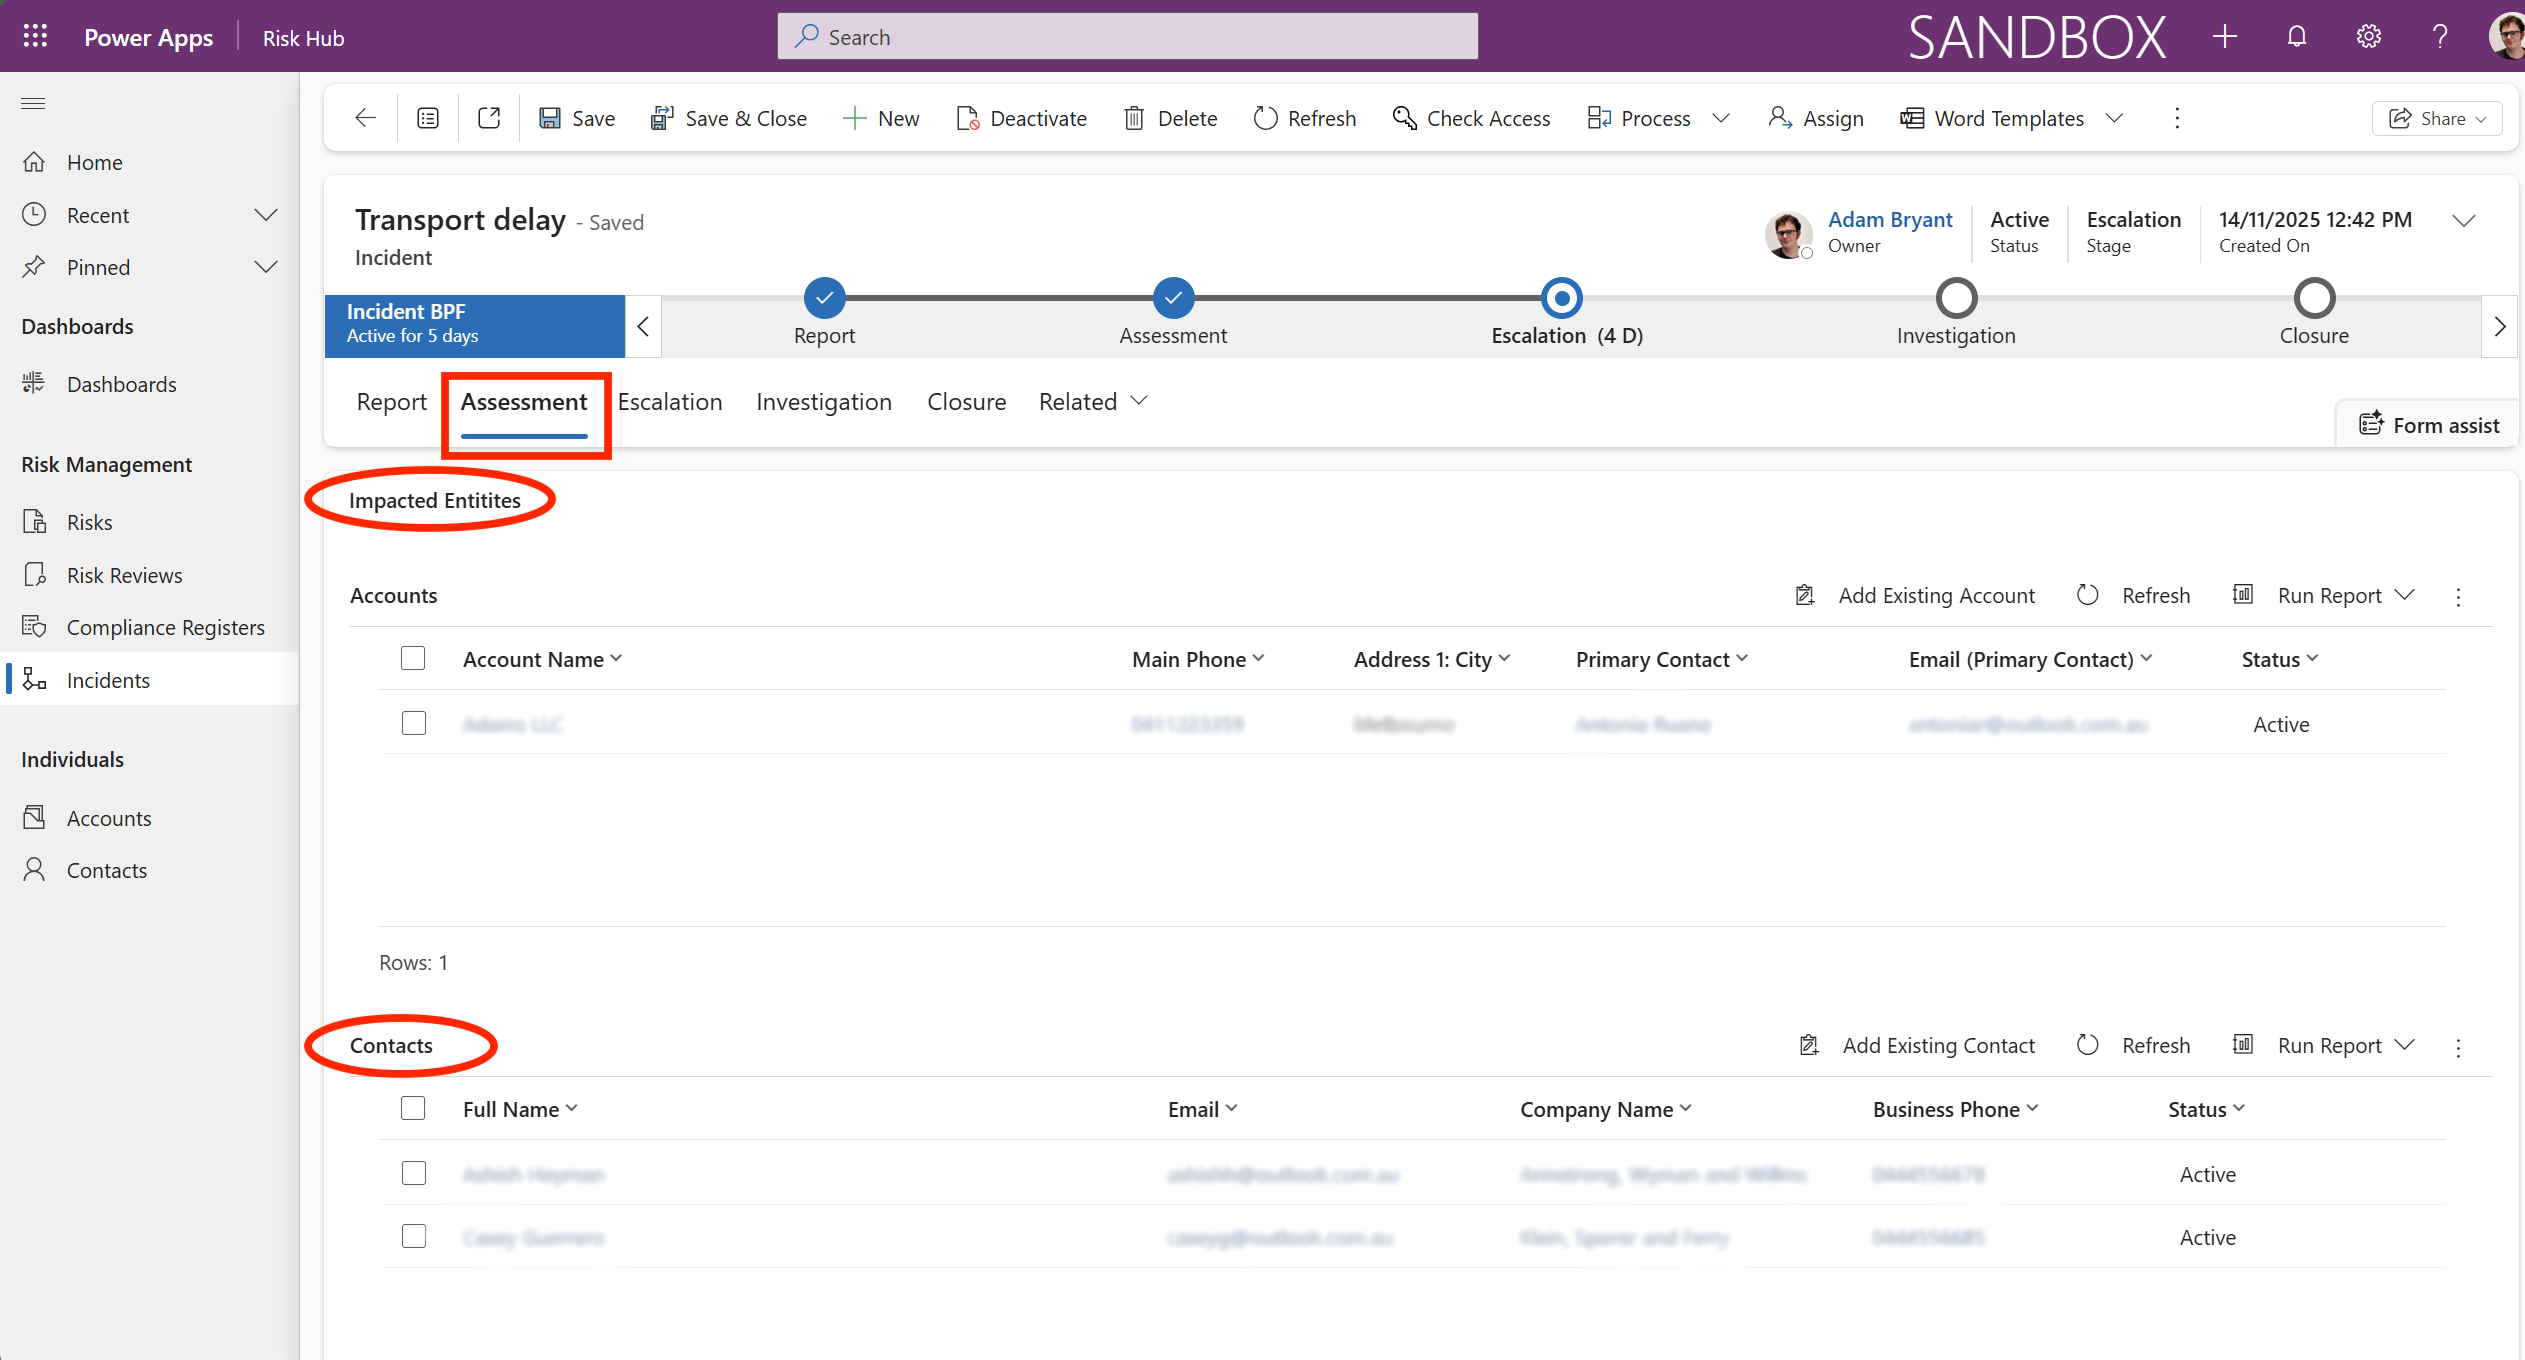This screenshot has width=2525, height=1360.
Task: Check the second Contacts row checkbox
Action: pyautogui.click(x=414, y=1236)
